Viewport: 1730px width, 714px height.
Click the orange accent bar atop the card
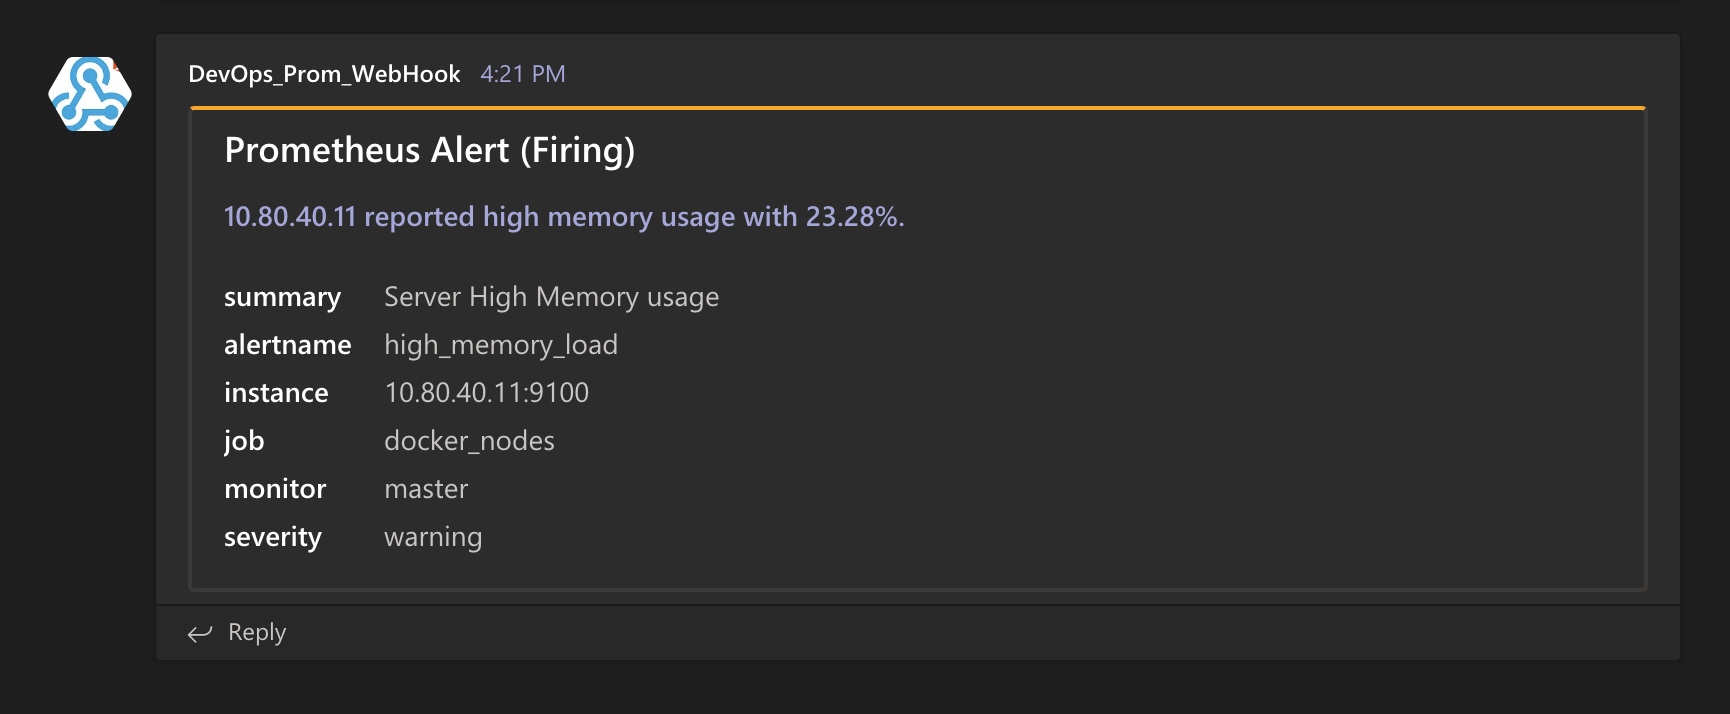[x=917, y=107]
